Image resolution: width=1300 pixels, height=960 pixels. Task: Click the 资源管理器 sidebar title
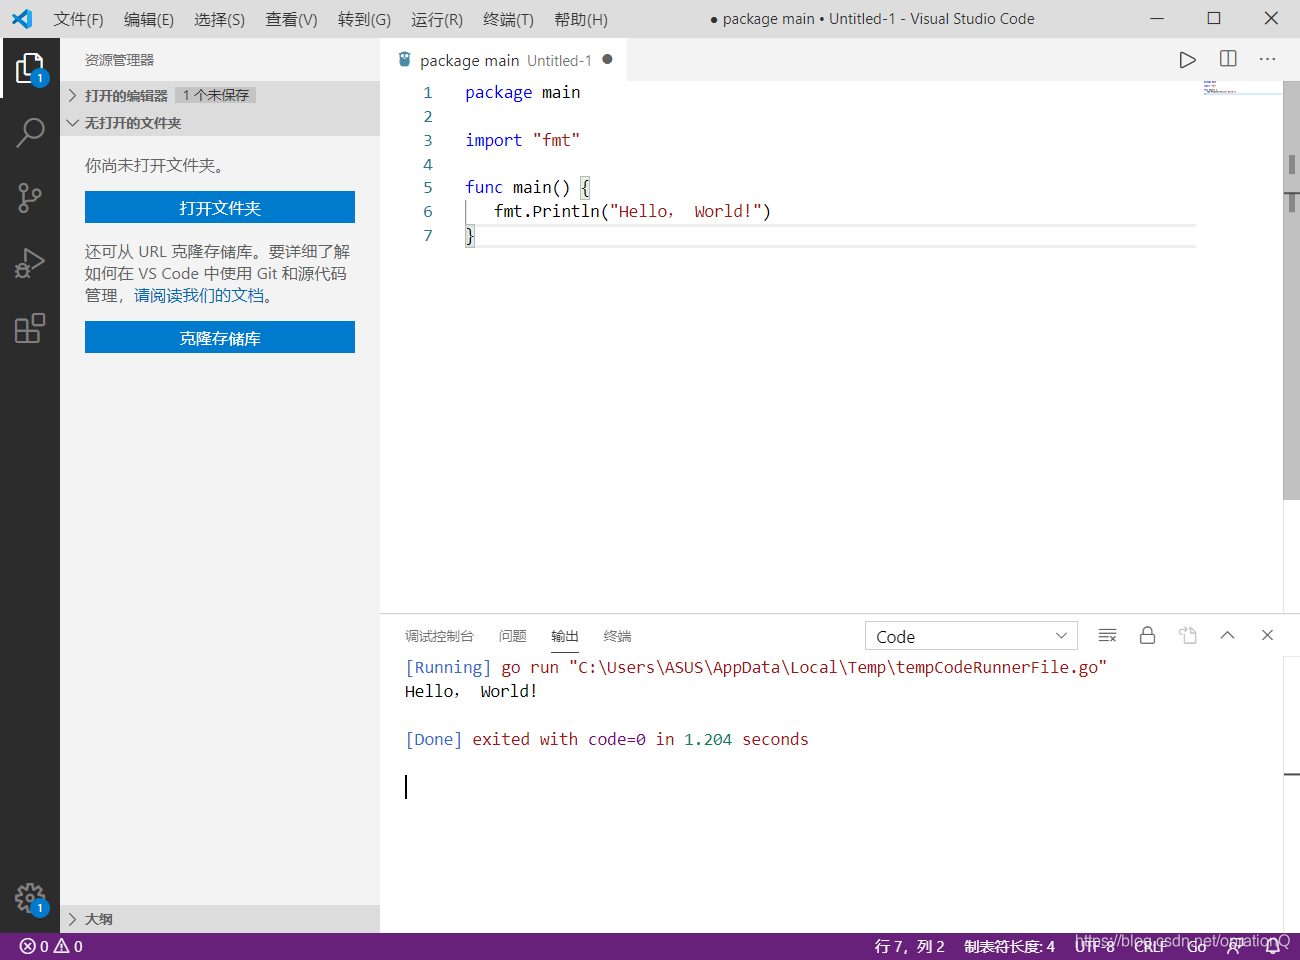click(119, 60)
